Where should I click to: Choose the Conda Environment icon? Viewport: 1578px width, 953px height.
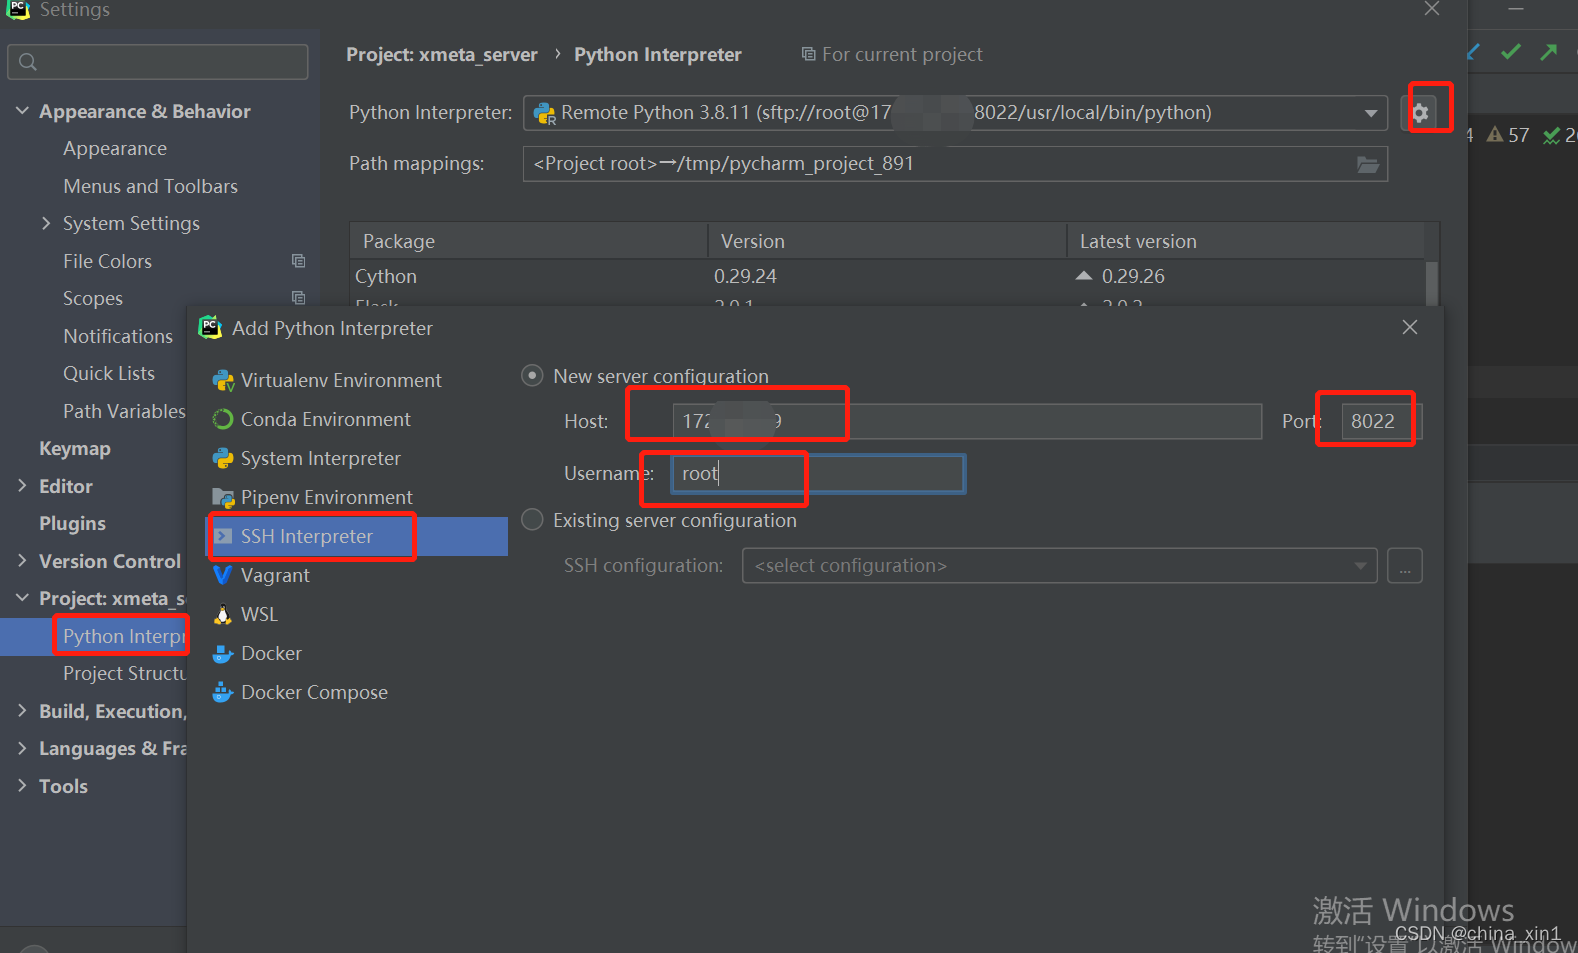point(223,420)
